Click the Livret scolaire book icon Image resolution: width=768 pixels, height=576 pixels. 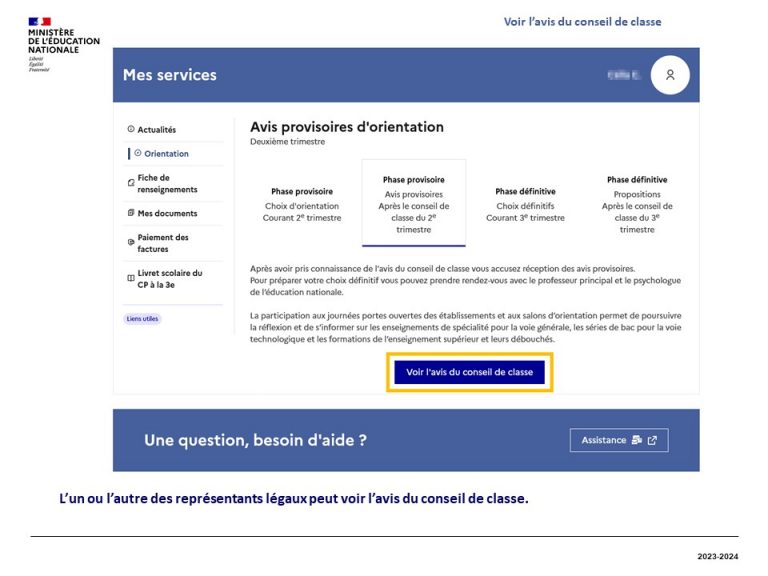point(130,278)
